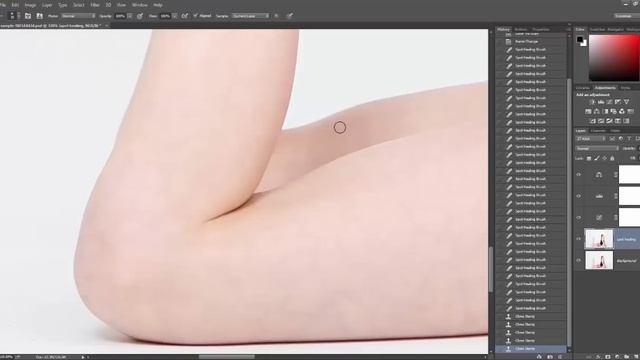This screenshot has width=640, height=360.
Task: Add a Curves adjustment
Action: [609, 102]
